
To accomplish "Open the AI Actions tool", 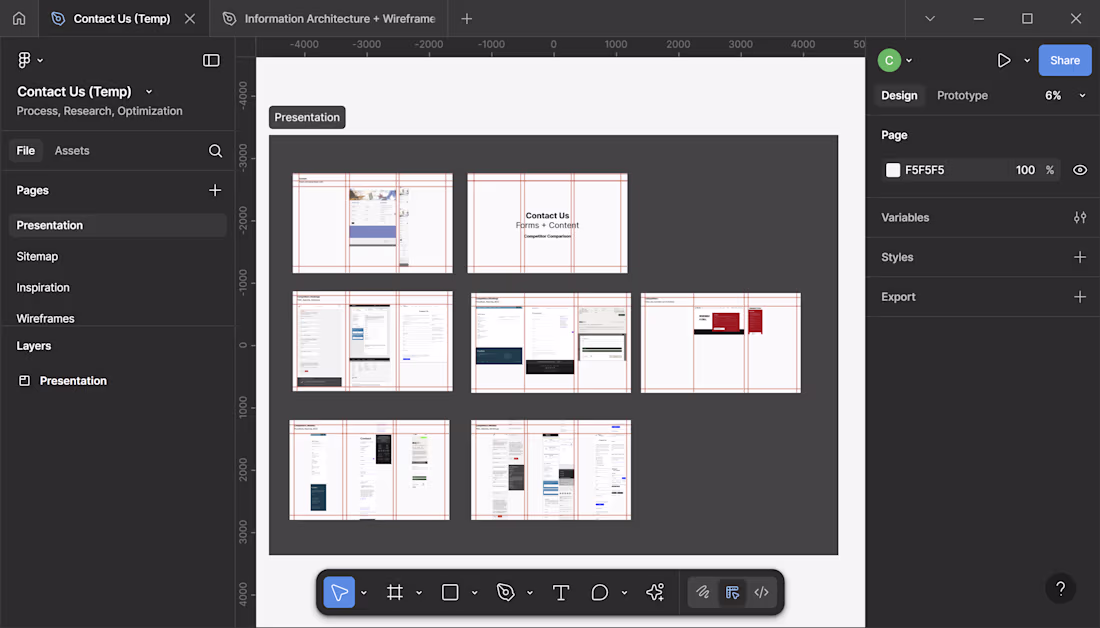I will 655,593.
